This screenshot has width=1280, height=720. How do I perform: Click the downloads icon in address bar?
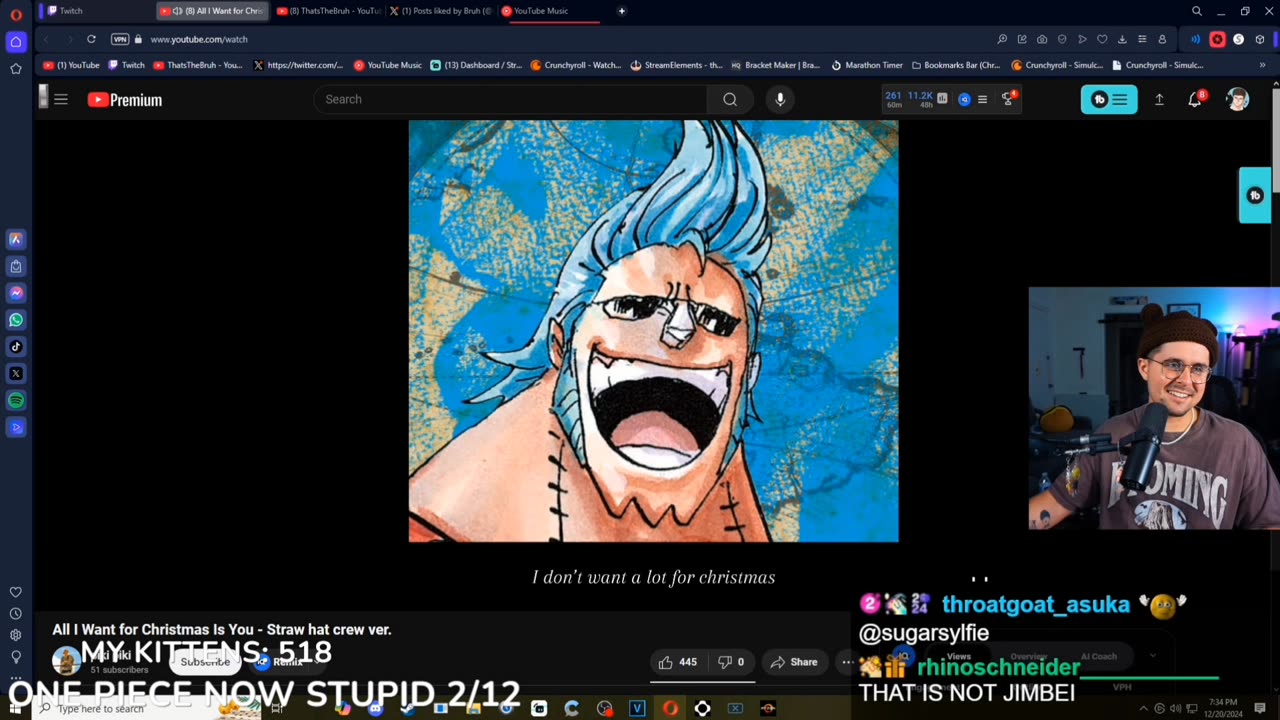pos(1122,39)
